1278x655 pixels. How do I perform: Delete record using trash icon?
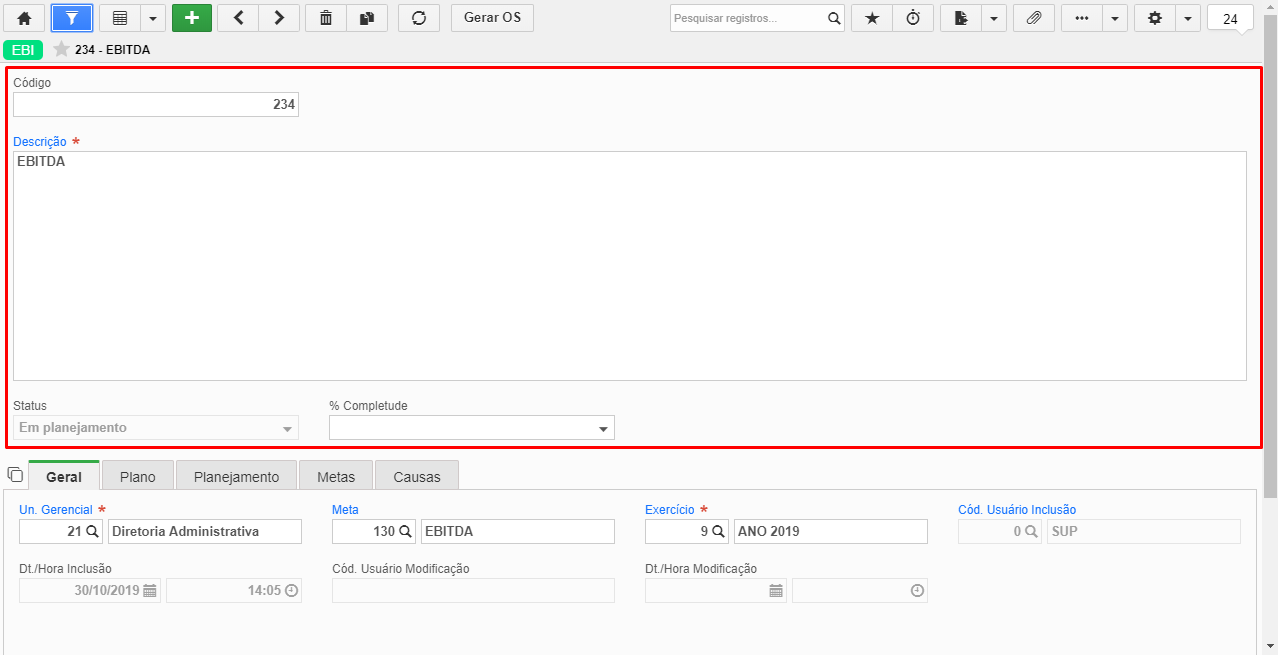click(326, 18)
